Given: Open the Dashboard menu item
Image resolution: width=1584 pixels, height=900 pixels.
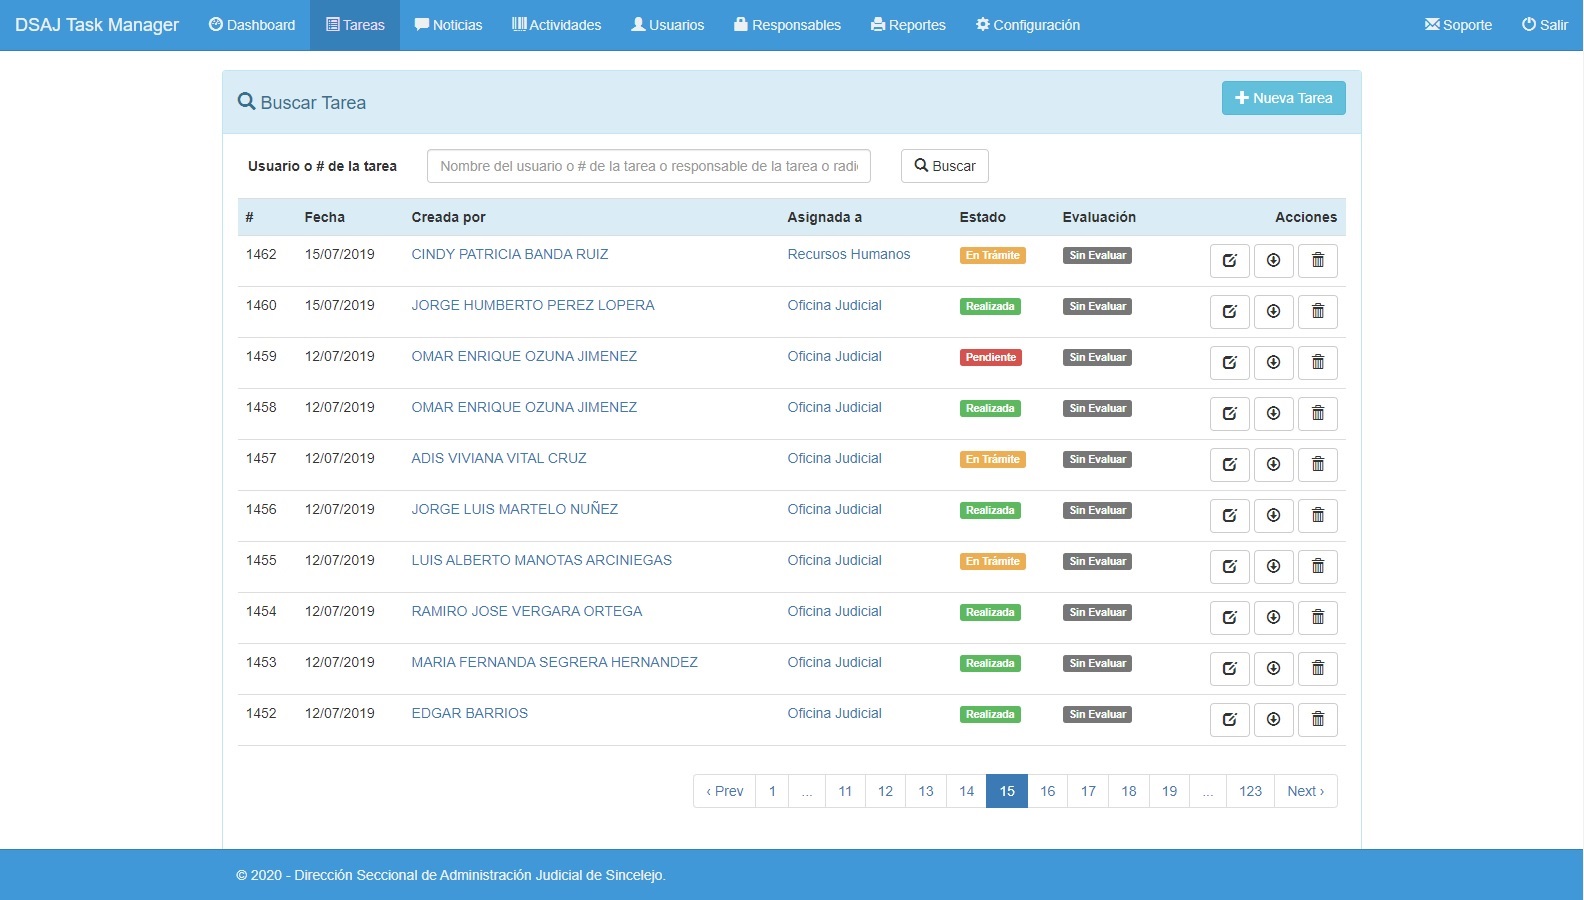Looking at the screenshot, I should click(x=252, y=25).
